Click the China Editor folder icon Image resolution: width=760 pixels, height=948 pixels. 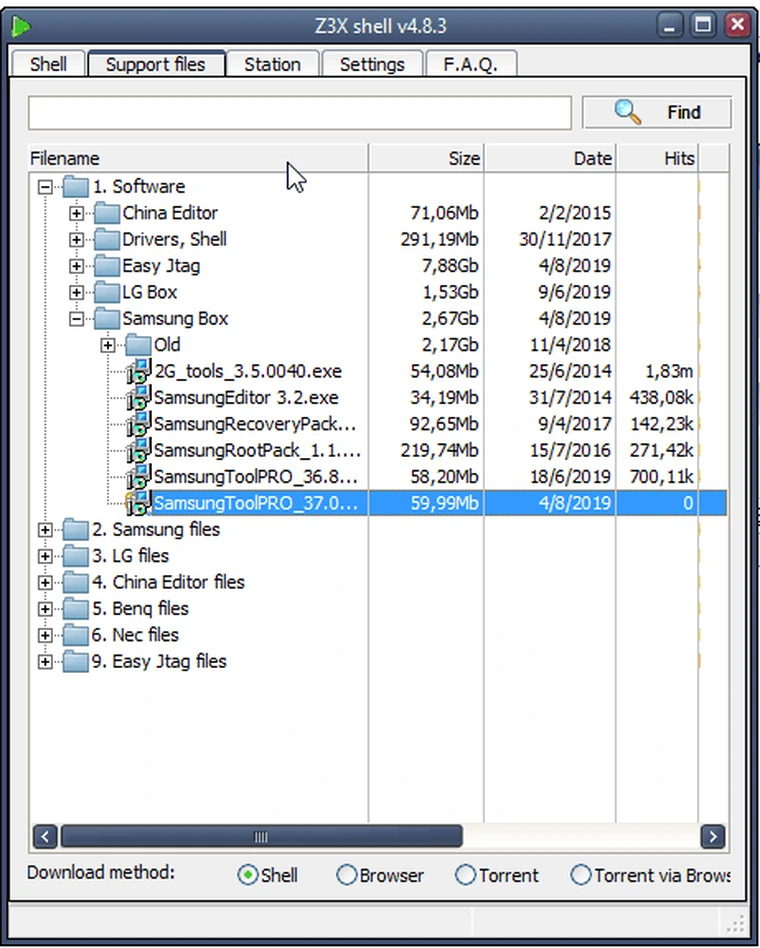107,213
